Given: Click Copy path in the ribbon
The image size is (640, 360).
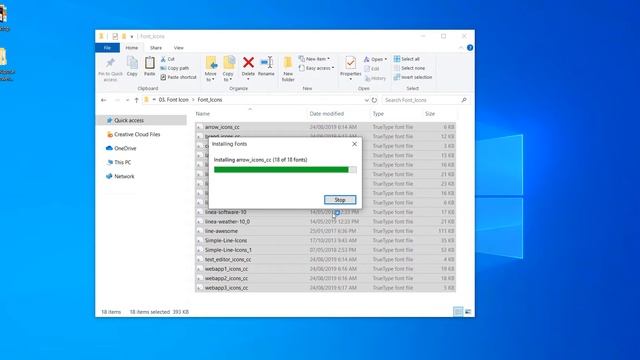Looking at the screenshot, I should click(x=175, y=68).
